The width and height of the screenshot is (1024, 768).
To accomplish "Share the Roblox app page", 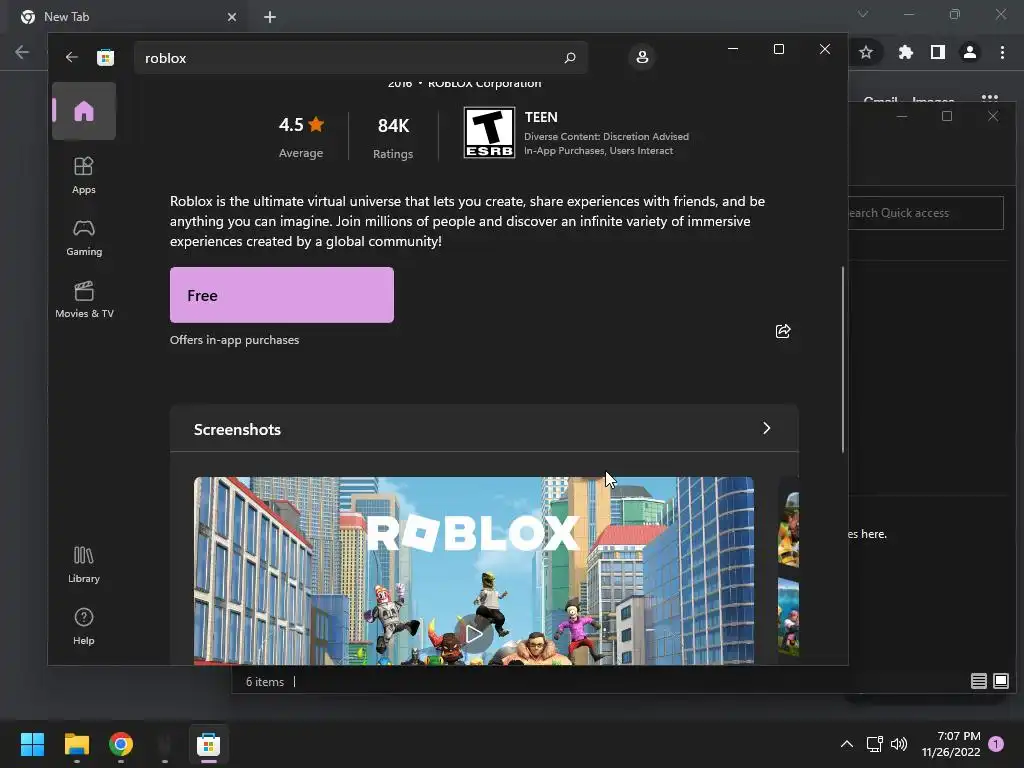I will tap(783, 331).
